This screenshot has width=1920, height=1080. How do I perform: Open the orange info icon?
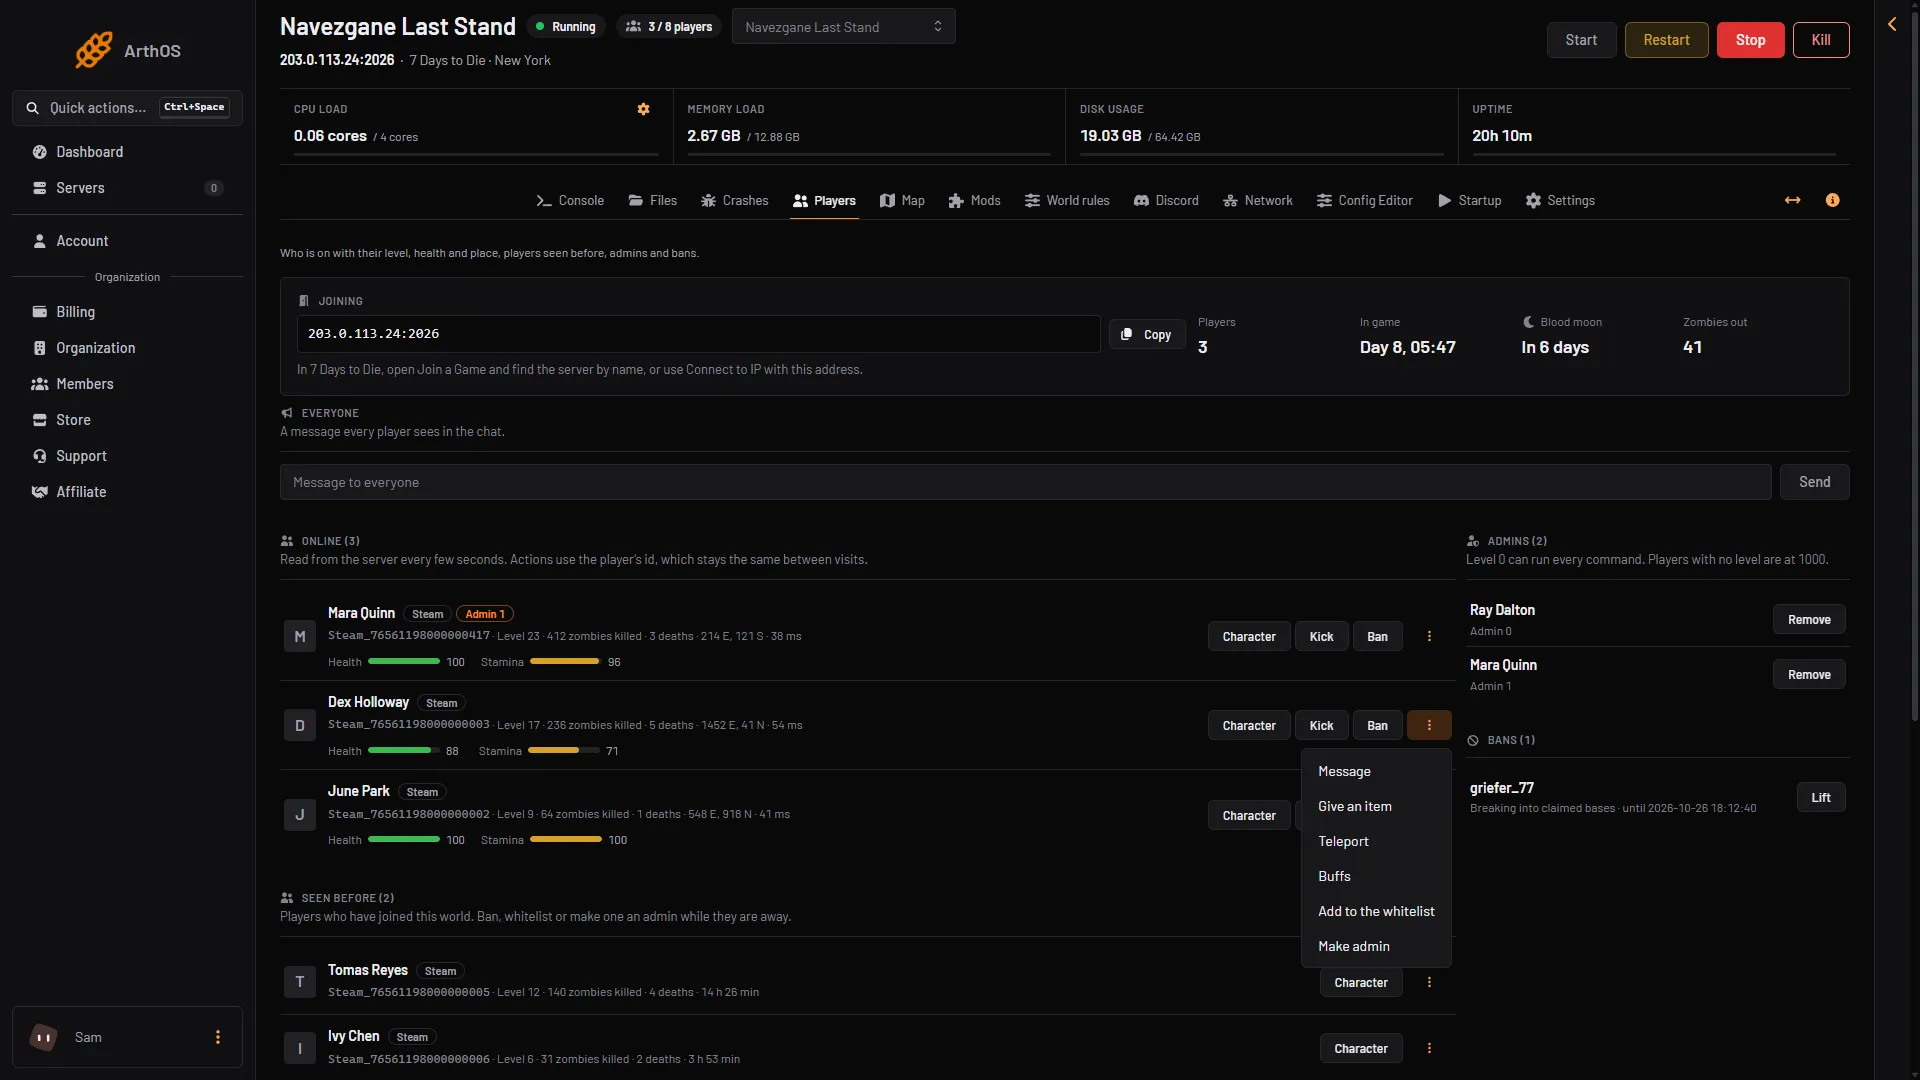1832,200
